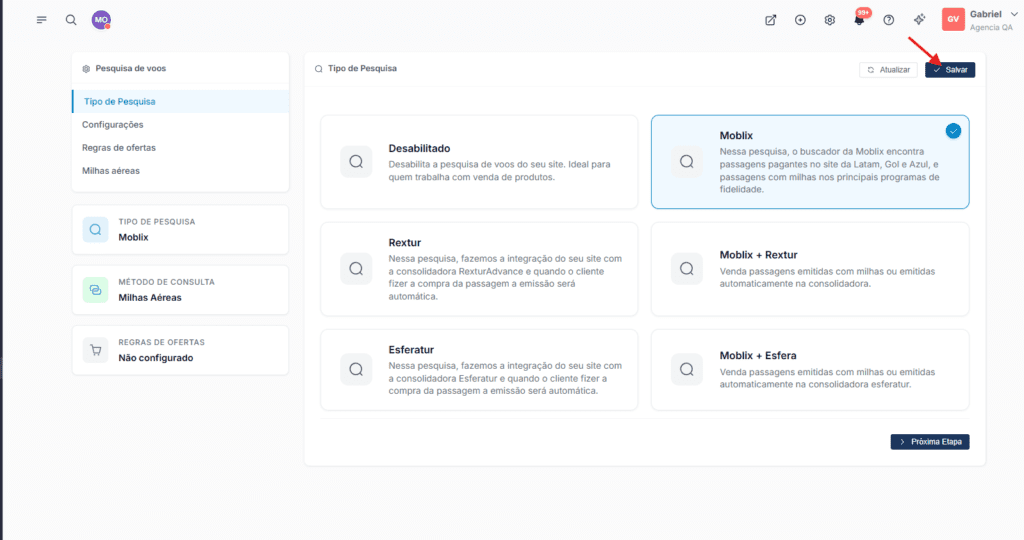Screen dimensions: 1024x540
Task: Select the Desabilitado search option
Action: (x=479, y=162)
